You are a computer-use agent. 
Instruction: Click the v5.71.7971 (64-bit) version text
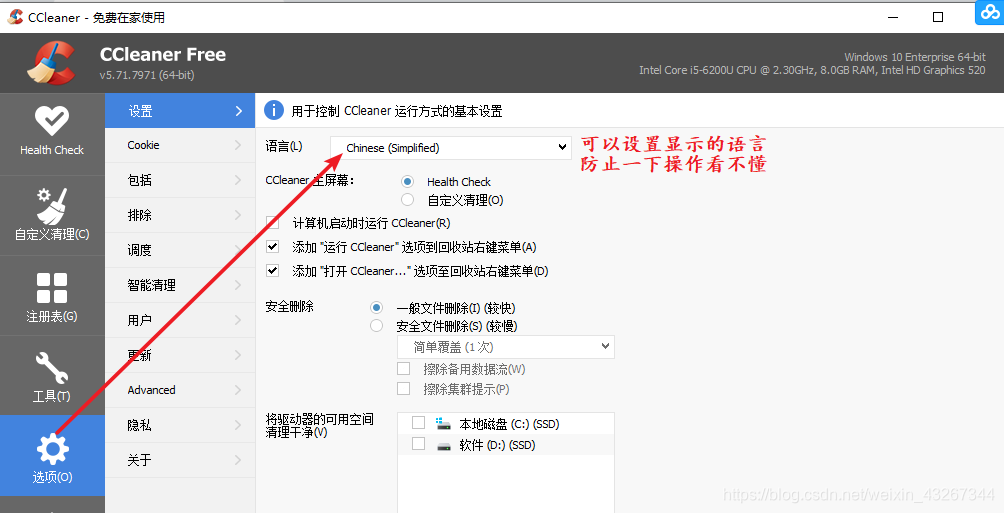(x=147, y=75)
